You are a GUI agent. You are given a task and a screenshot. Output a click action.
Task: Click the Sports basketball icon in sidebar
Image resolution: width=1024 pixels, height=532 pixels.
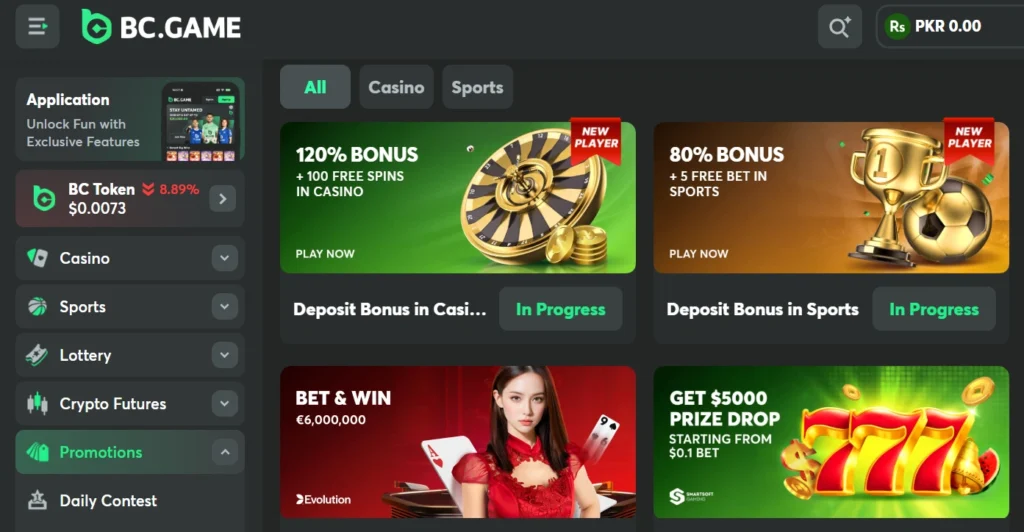[x=37, y=306]
